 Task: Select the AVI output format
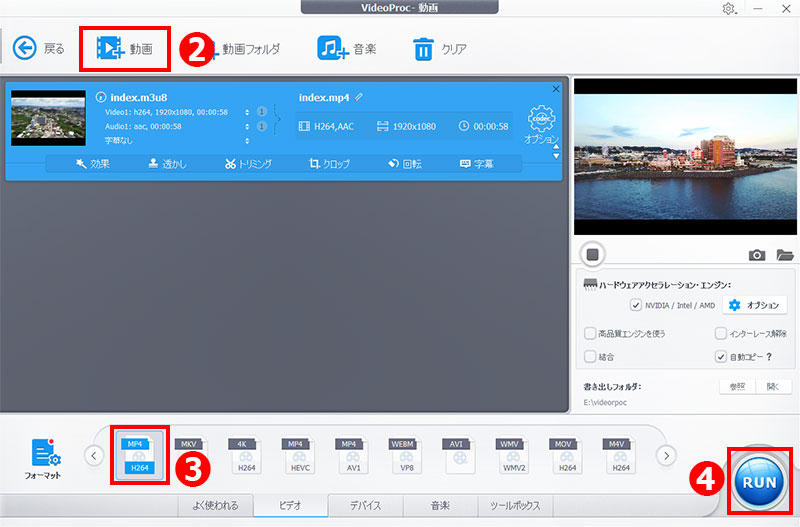pyautogui.click(x=458, y=456)
